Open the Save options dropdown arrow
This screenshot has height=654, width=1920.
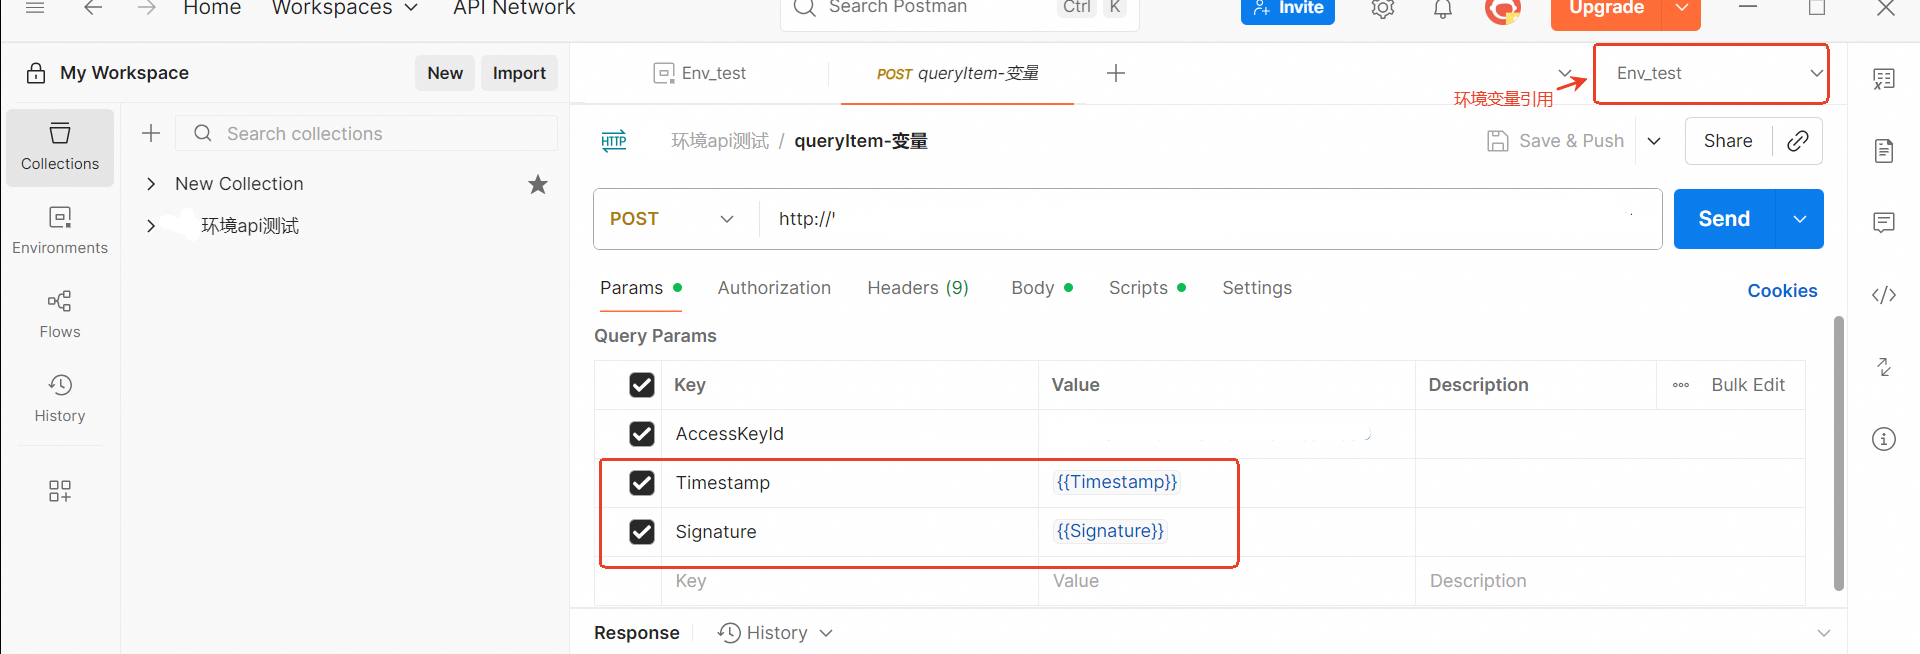pos(1654,141)
